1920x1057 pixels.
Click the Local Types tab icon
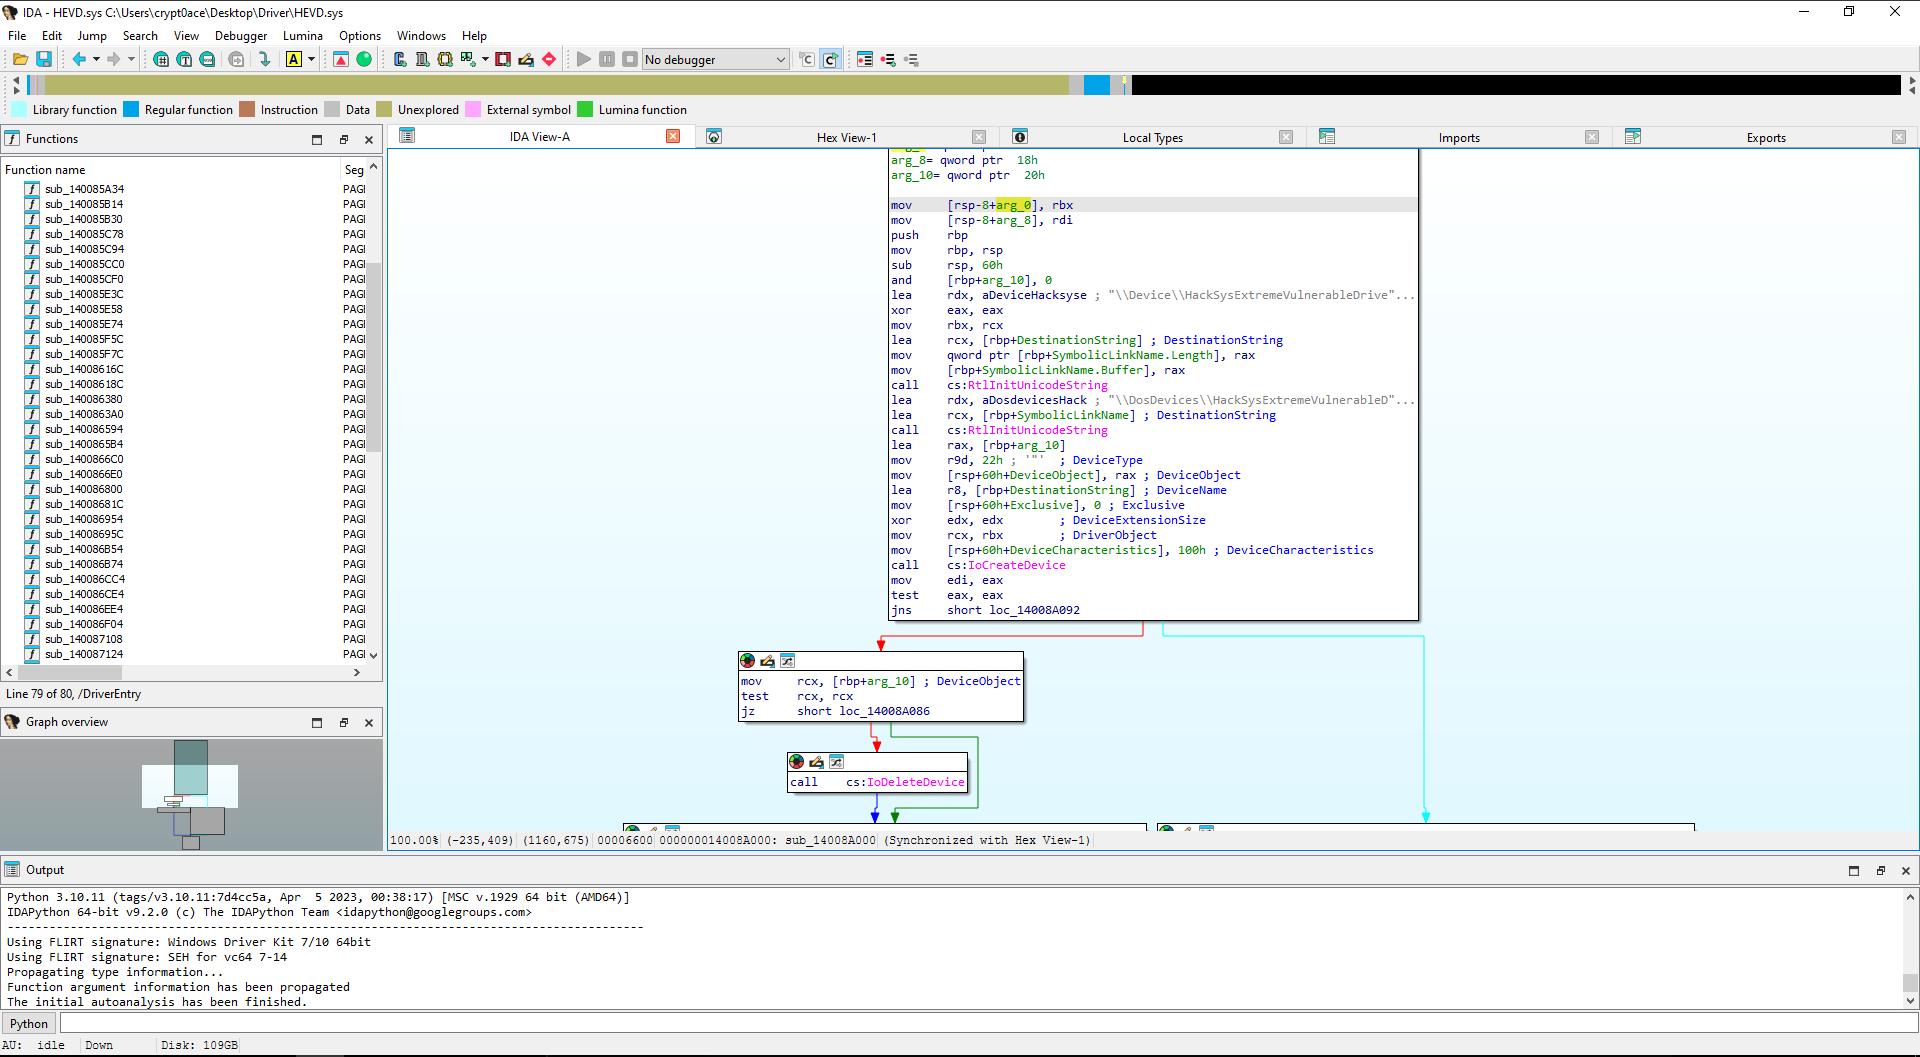tap(1020, 137)
